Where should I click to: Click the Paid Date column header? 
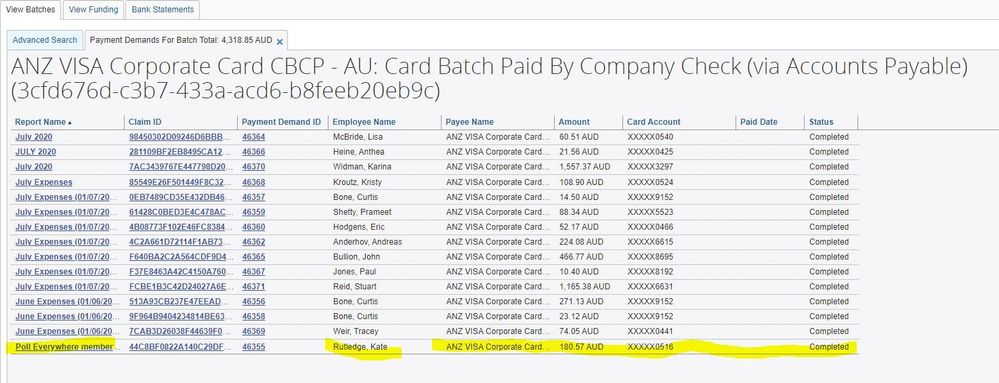point(759,122)
